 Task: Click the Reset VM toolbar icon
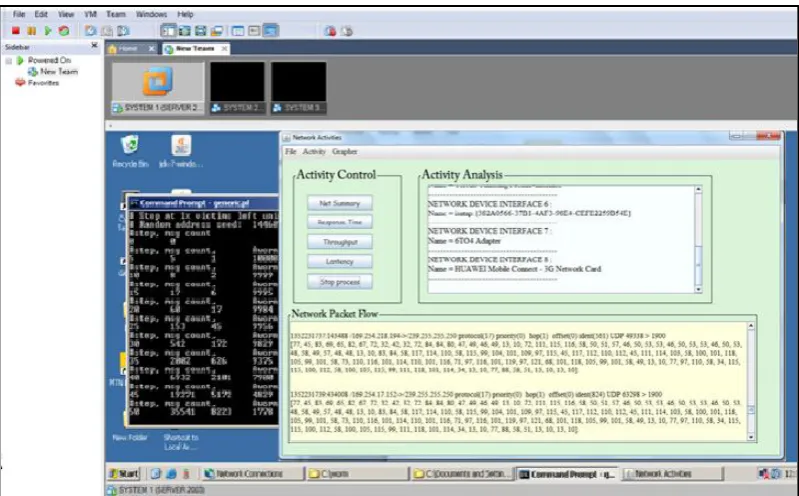tap(64, 31)
